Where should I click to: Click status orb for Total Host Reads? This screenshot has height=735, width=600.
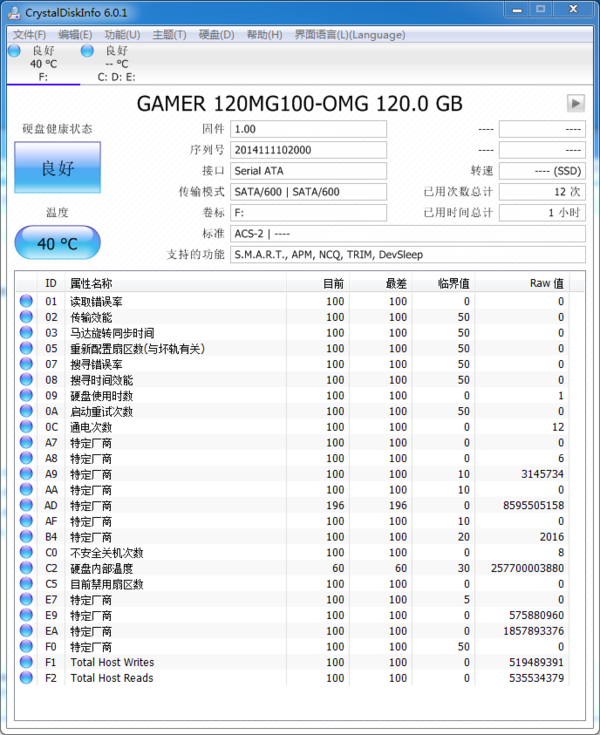point(26,678)
